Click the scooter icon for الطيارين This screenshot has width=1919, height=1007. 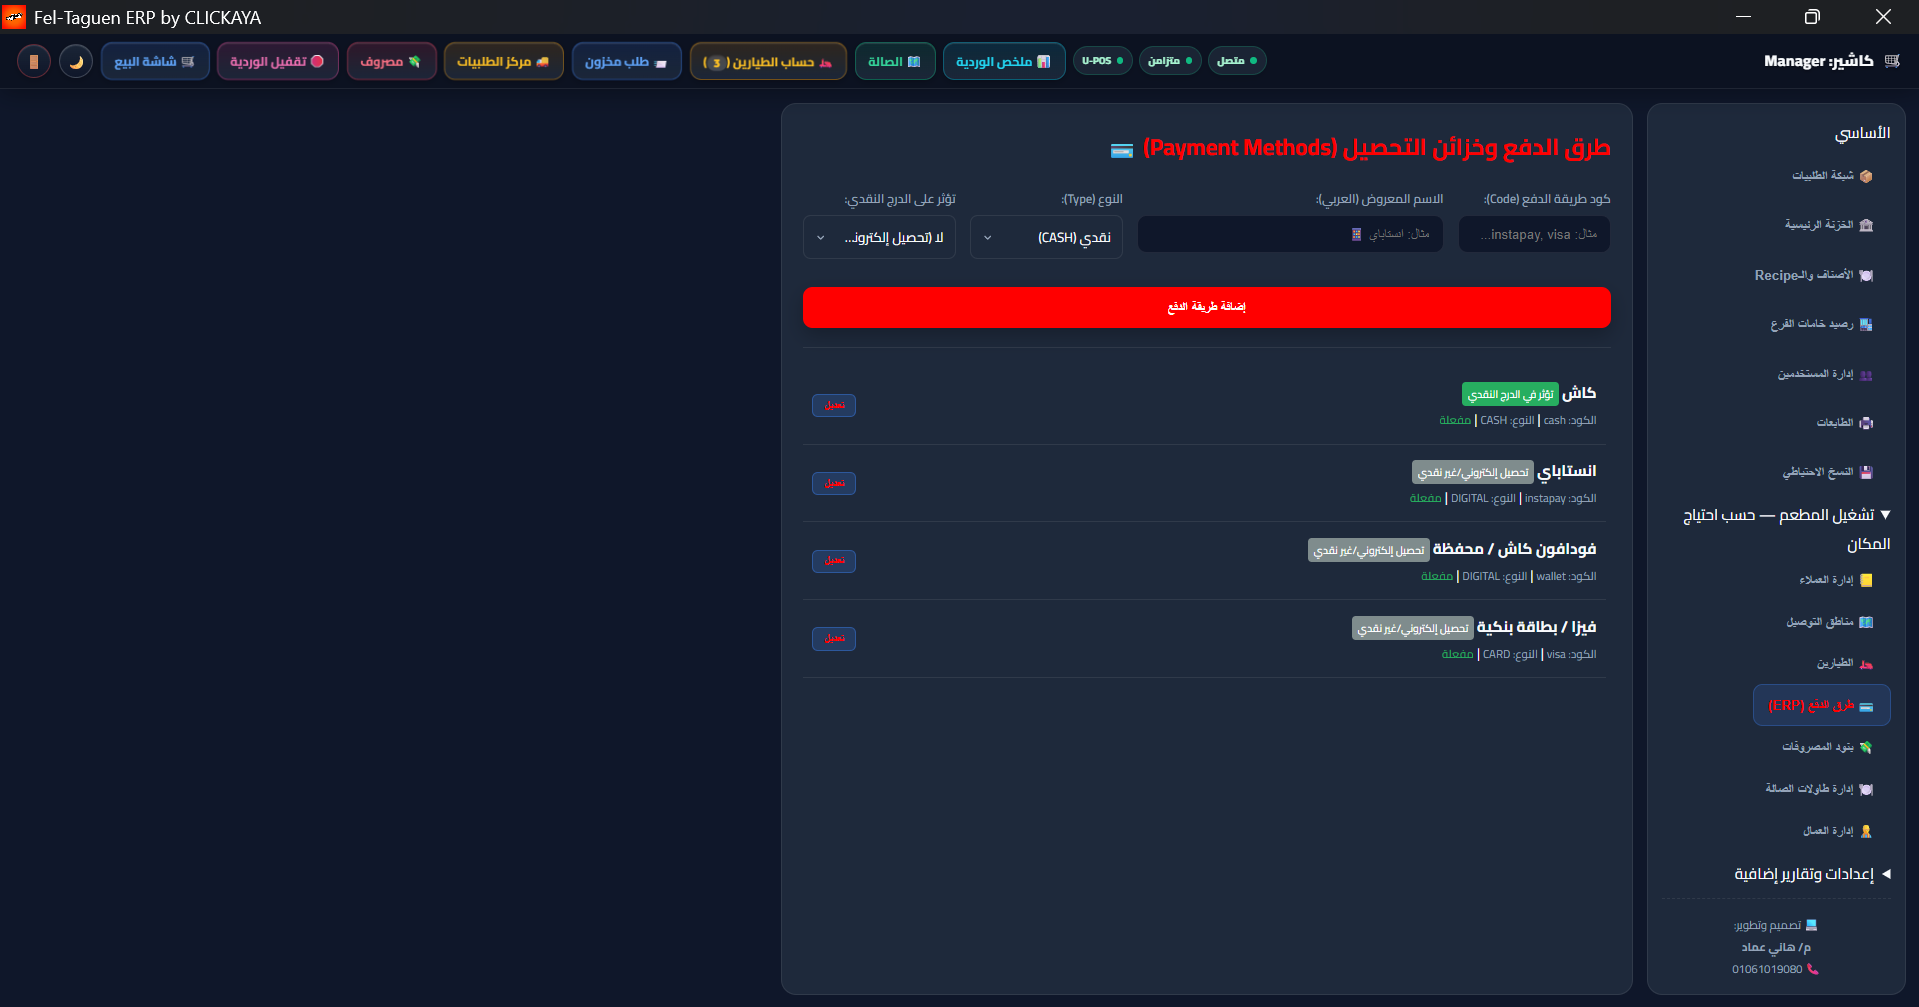[x=1866, y=664]
